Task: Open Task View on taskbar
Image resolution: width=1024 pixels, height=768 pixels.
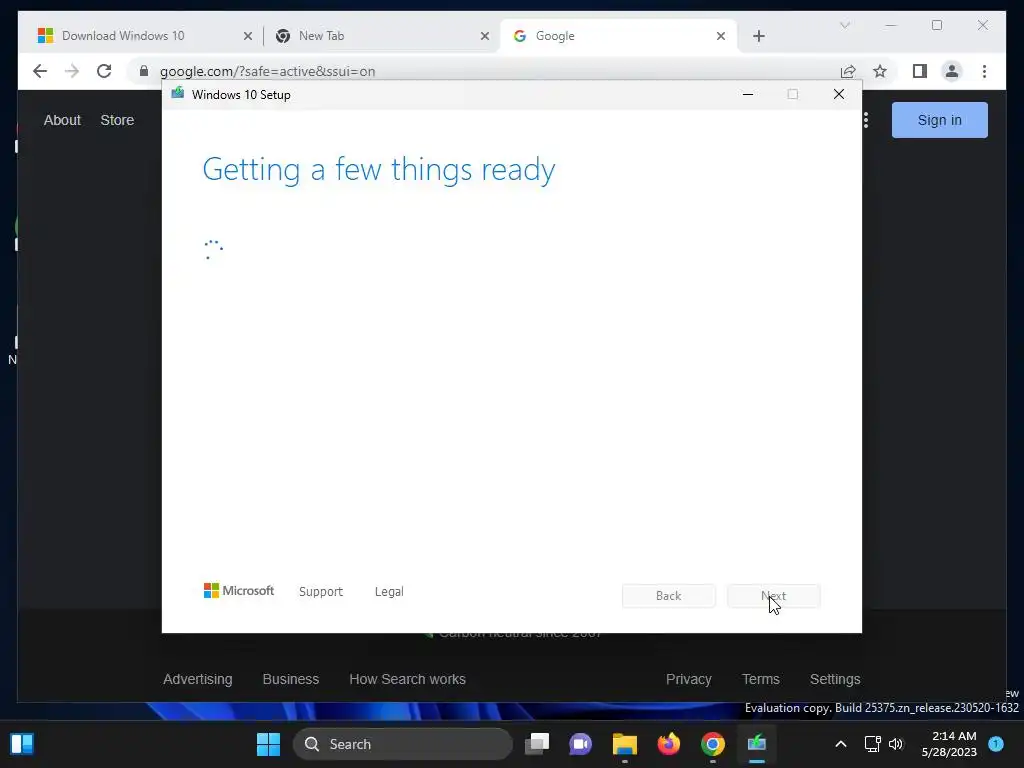Action: 537,744
